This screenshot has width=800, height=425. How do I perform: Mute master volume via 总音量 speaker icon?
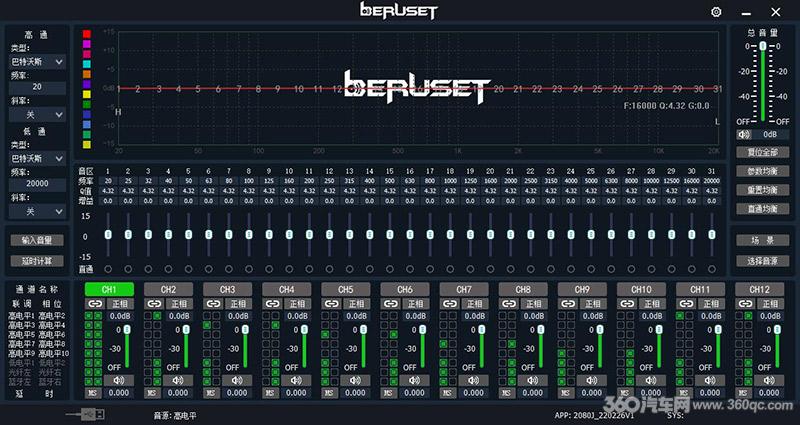(x=744, y=135)
